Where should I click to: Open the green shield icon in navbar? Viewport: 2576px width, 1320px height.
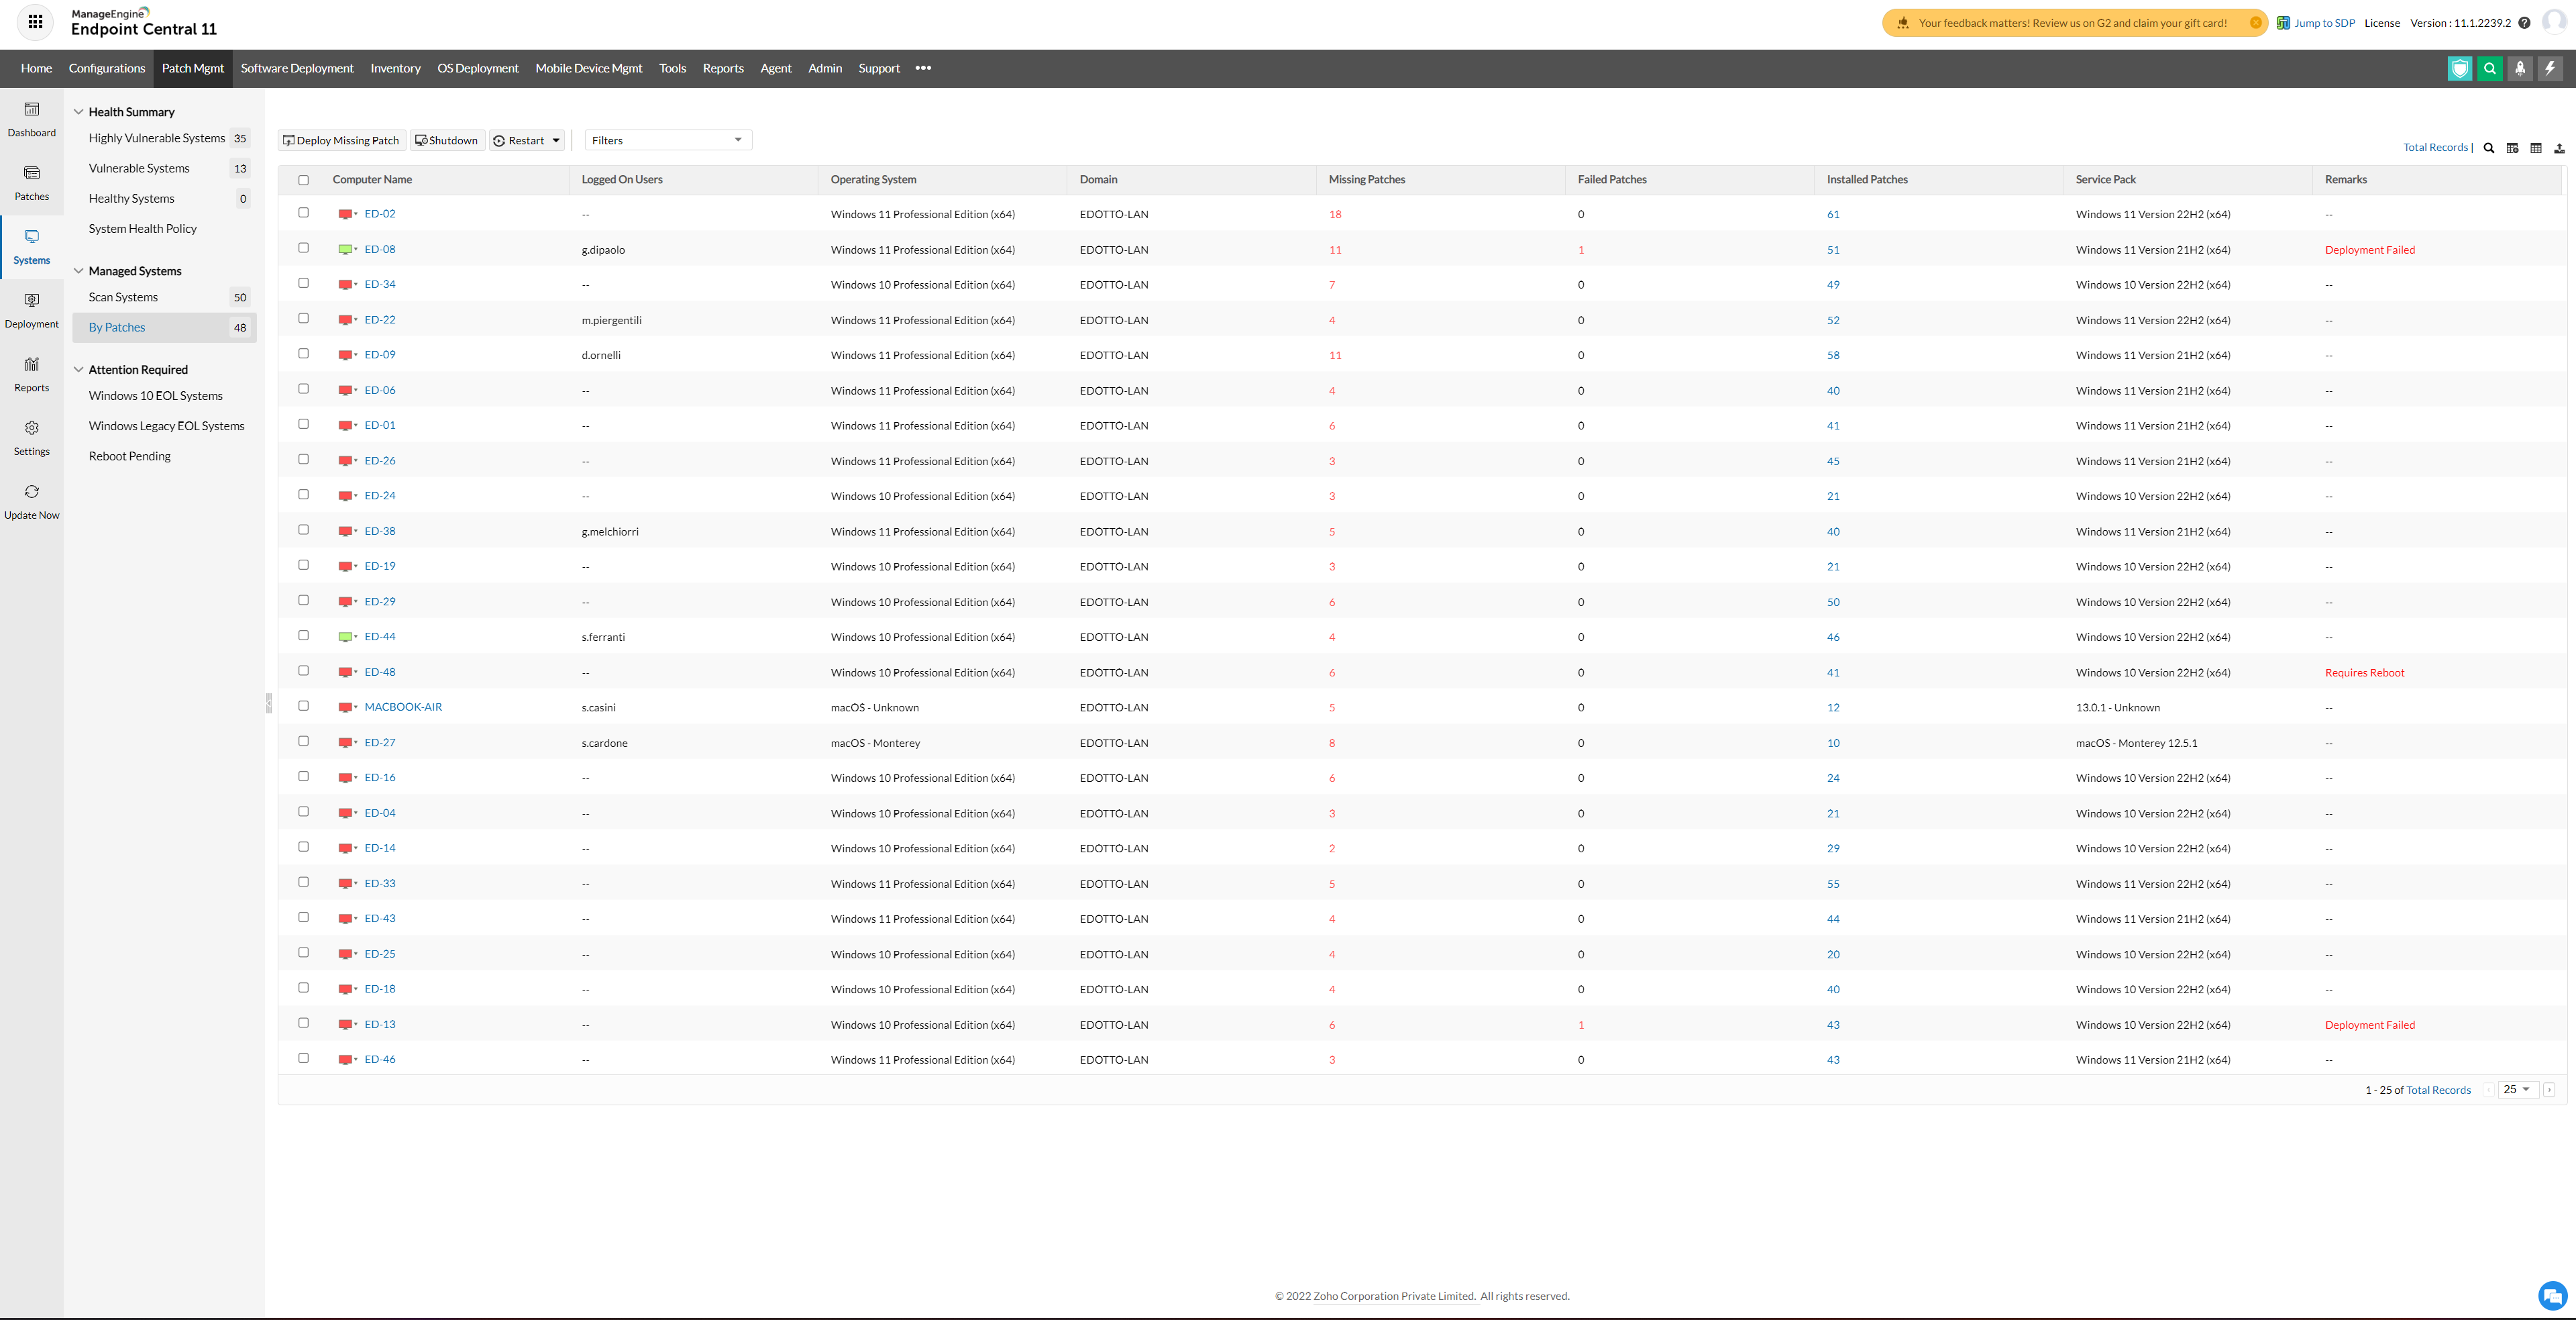pos(2459,68)
